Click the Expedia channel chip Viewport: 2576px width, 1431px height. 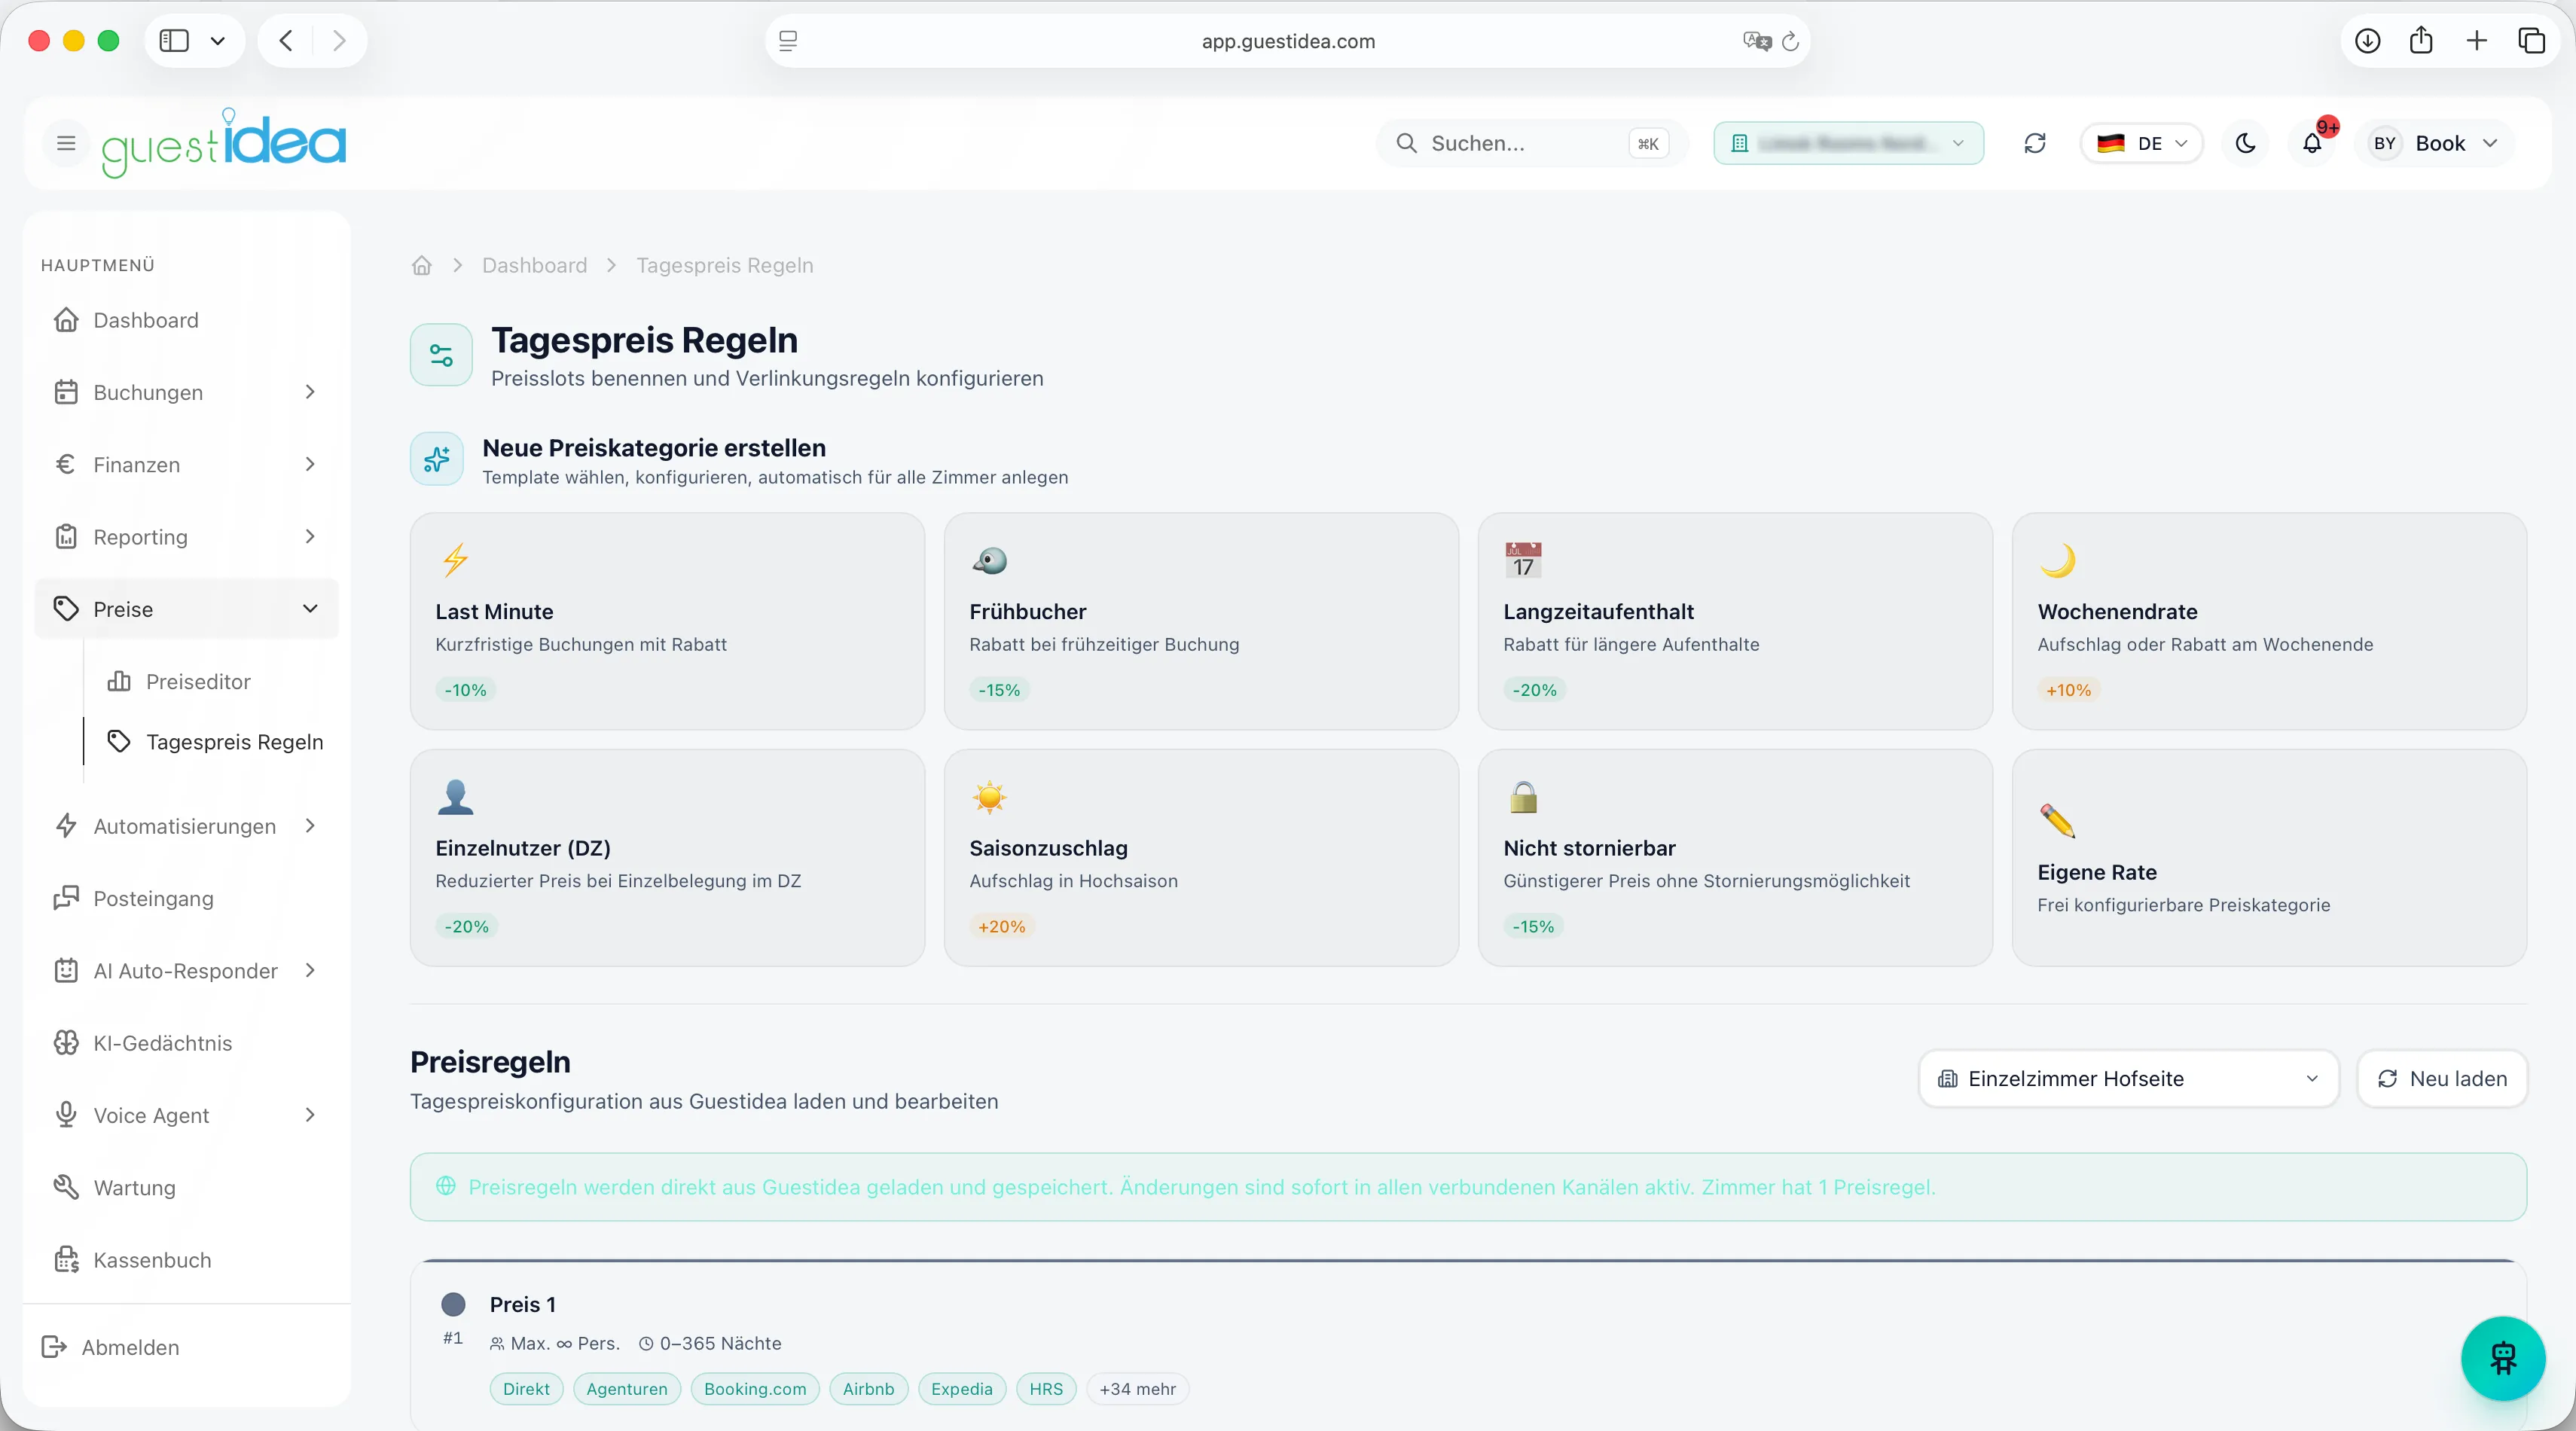pos(961,1389)
